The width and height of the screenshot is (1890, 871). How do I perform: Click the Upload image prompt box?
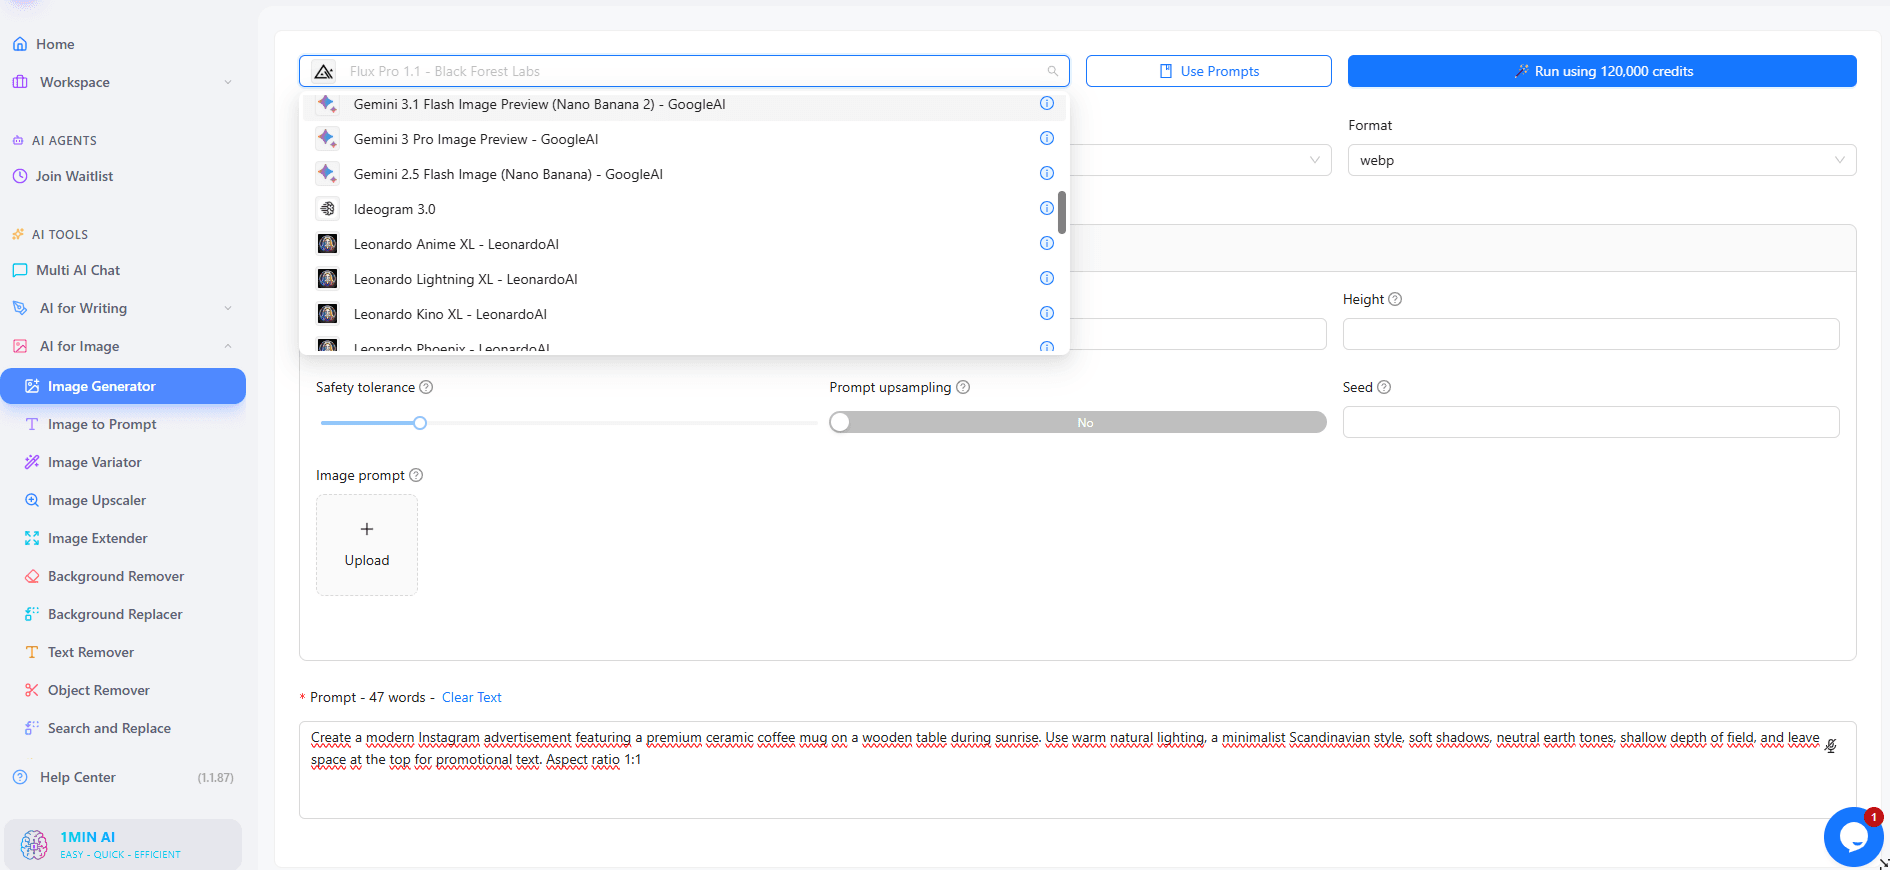click(367, 545)
